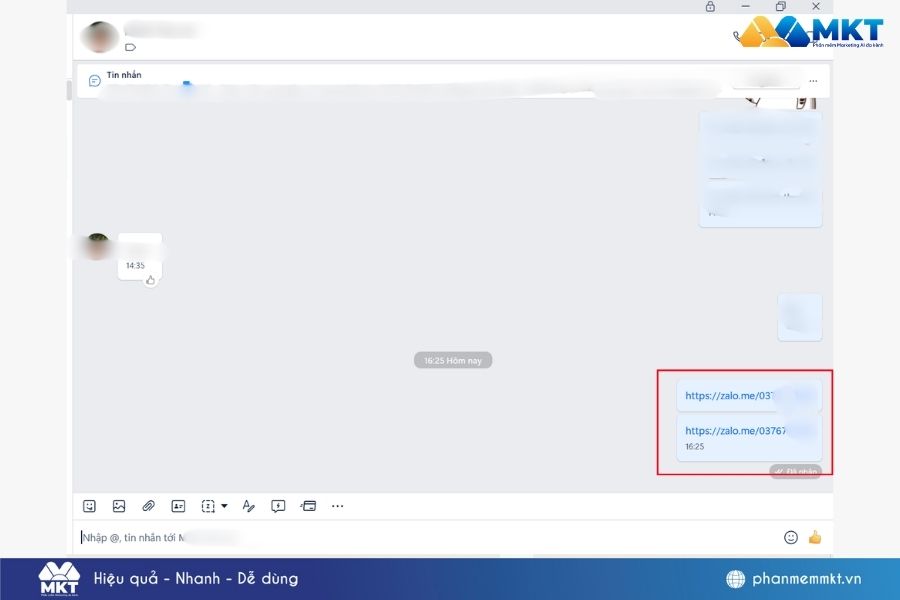Send an image using picture icon
Screen dimensions: 900x600
pyautogui.click(x=119, y=506)
